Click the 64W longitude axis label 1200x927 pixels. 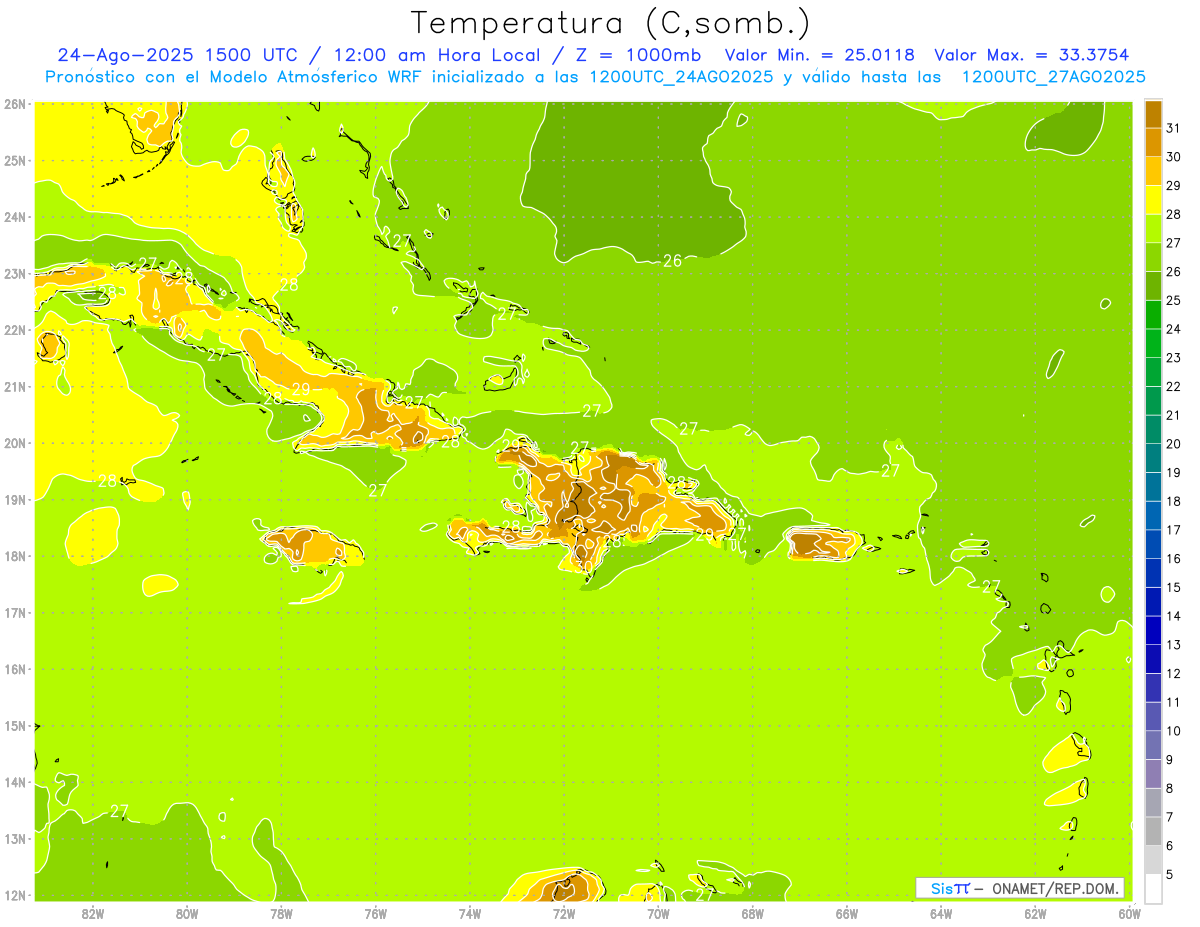point(941,913)
